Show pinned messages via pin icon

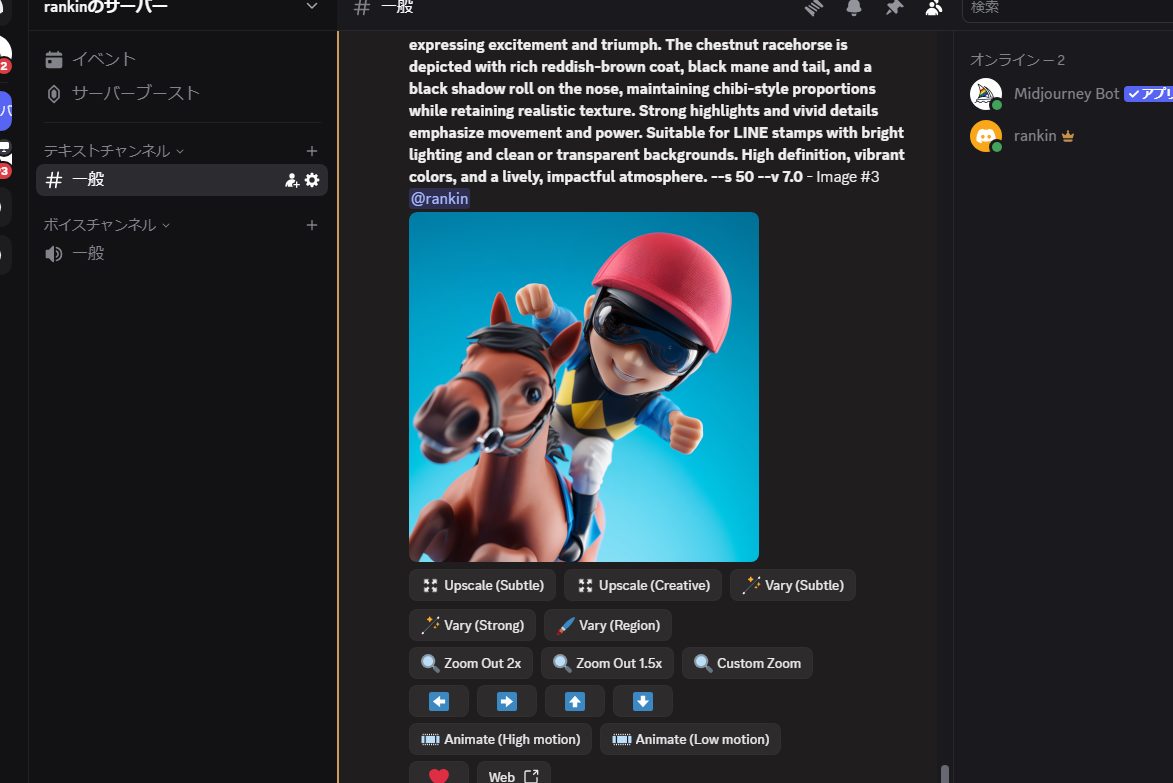tap(893, 8)
